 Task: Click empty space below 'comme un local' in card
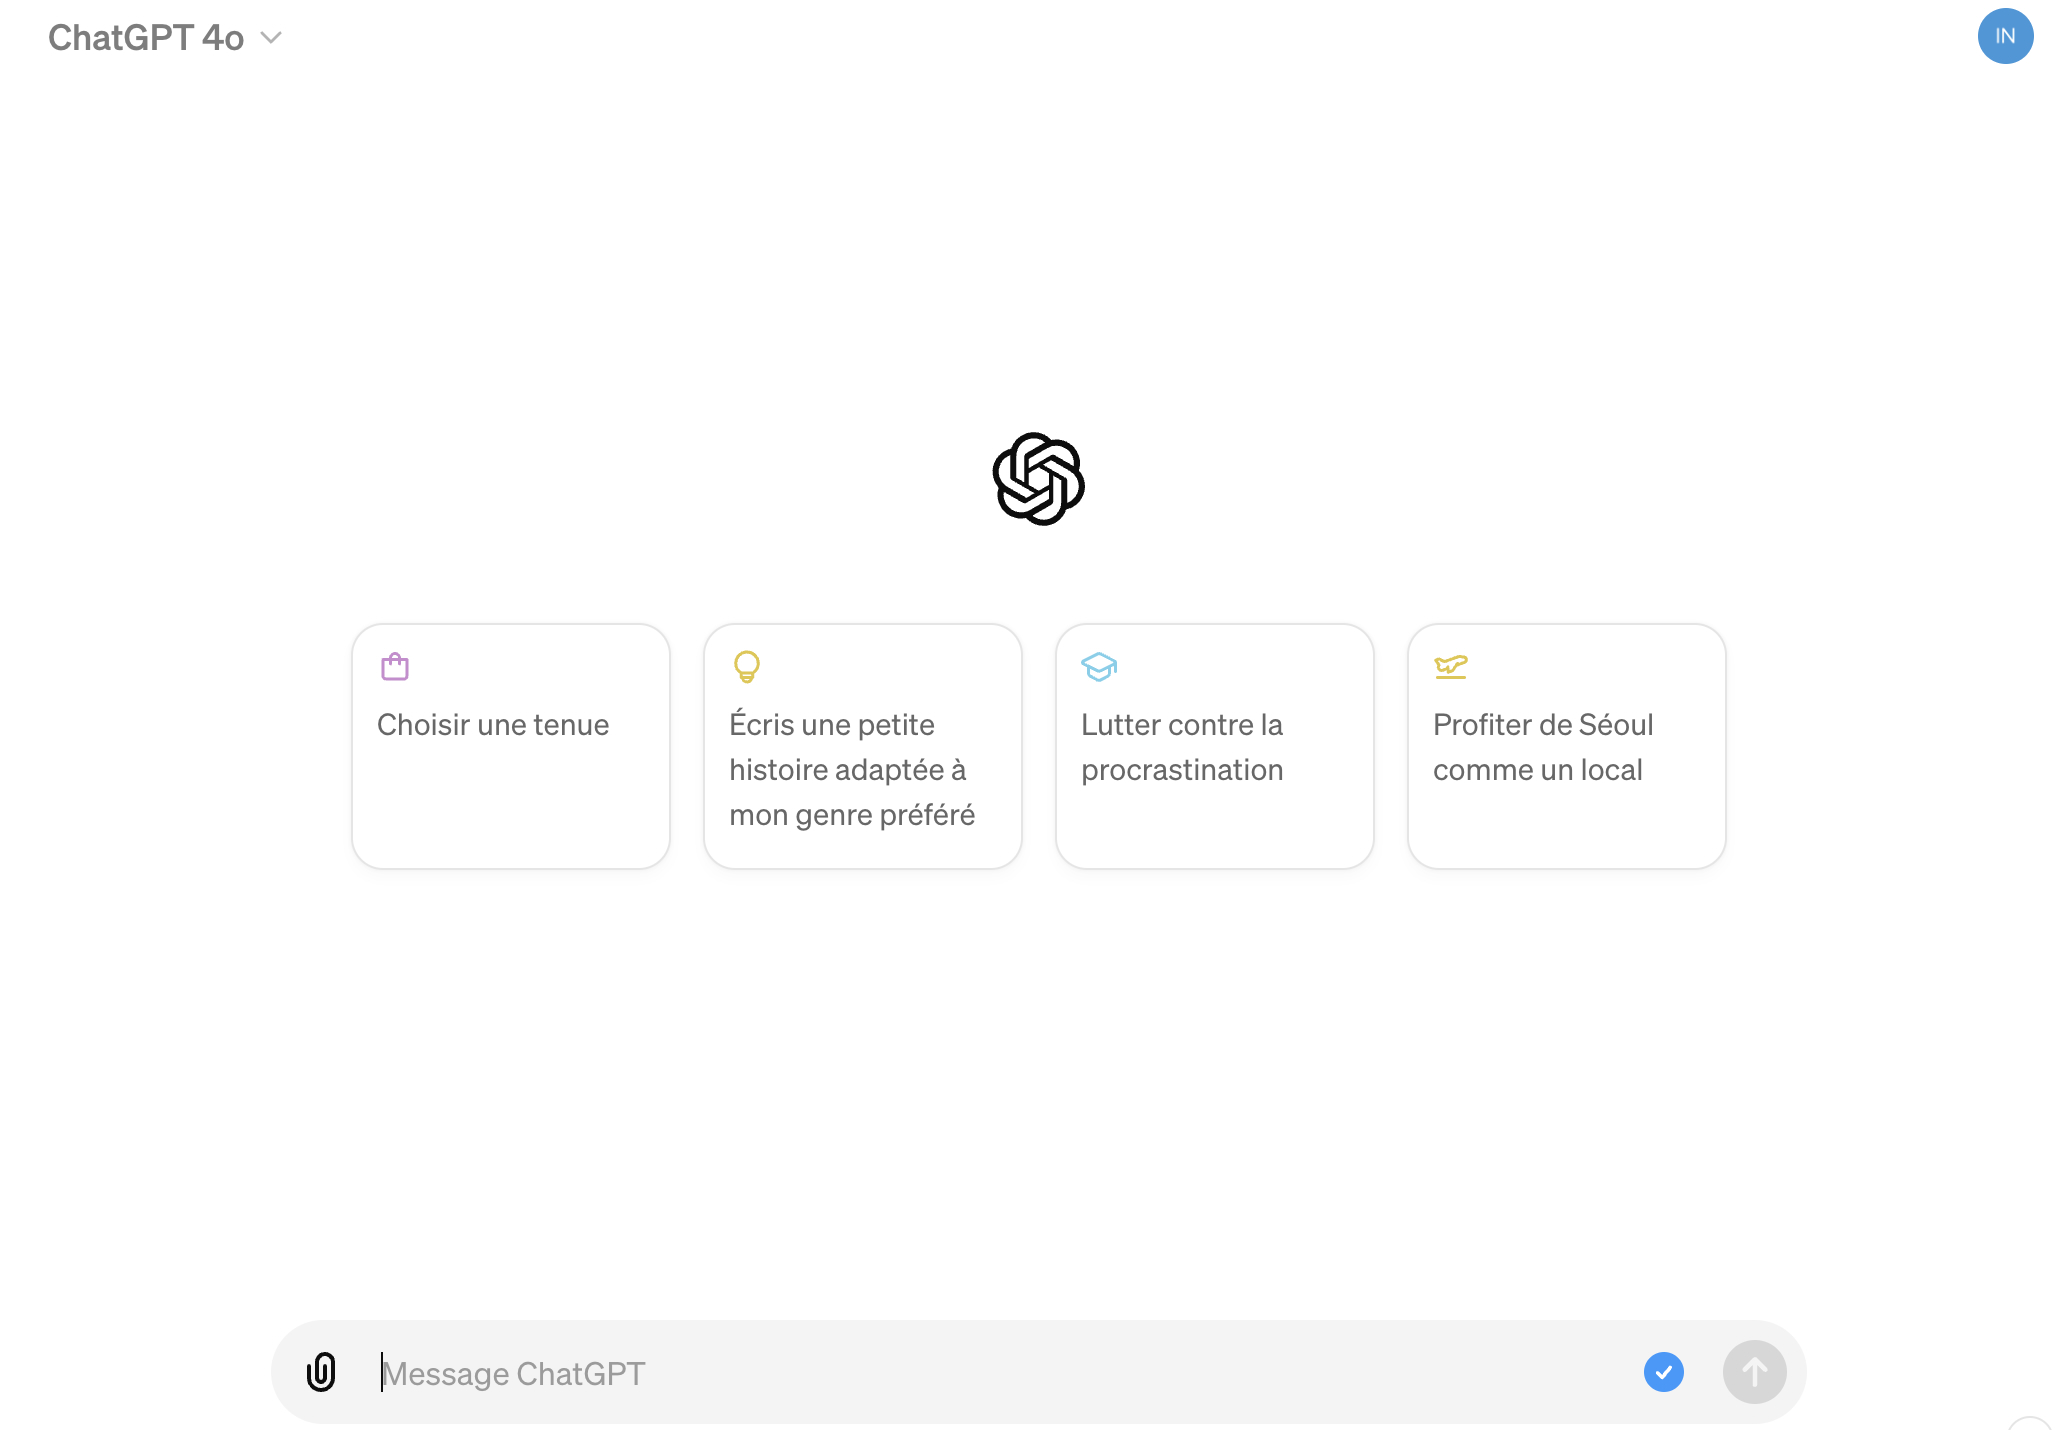point(1567,828)
